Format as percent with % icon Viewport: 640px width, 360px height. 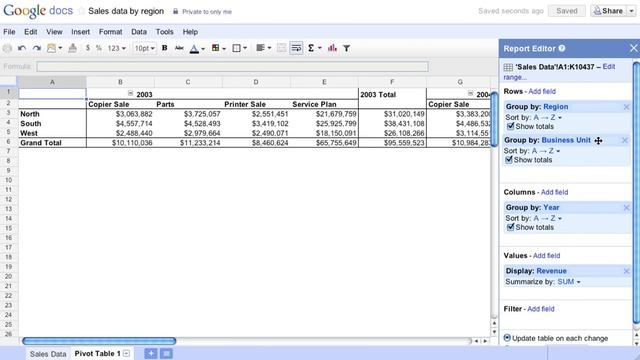coord(99,48)
